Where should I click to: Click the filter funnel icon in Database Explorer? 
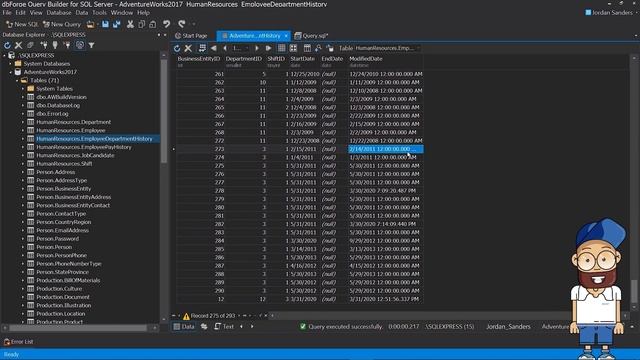(x=91, y=45)
